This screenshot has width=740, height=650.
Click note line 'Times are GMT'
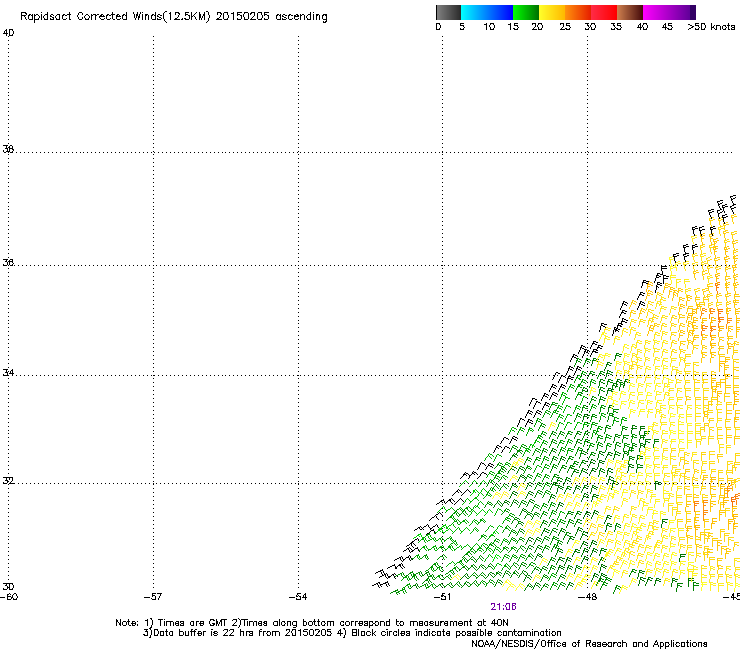tap(193, 623)
